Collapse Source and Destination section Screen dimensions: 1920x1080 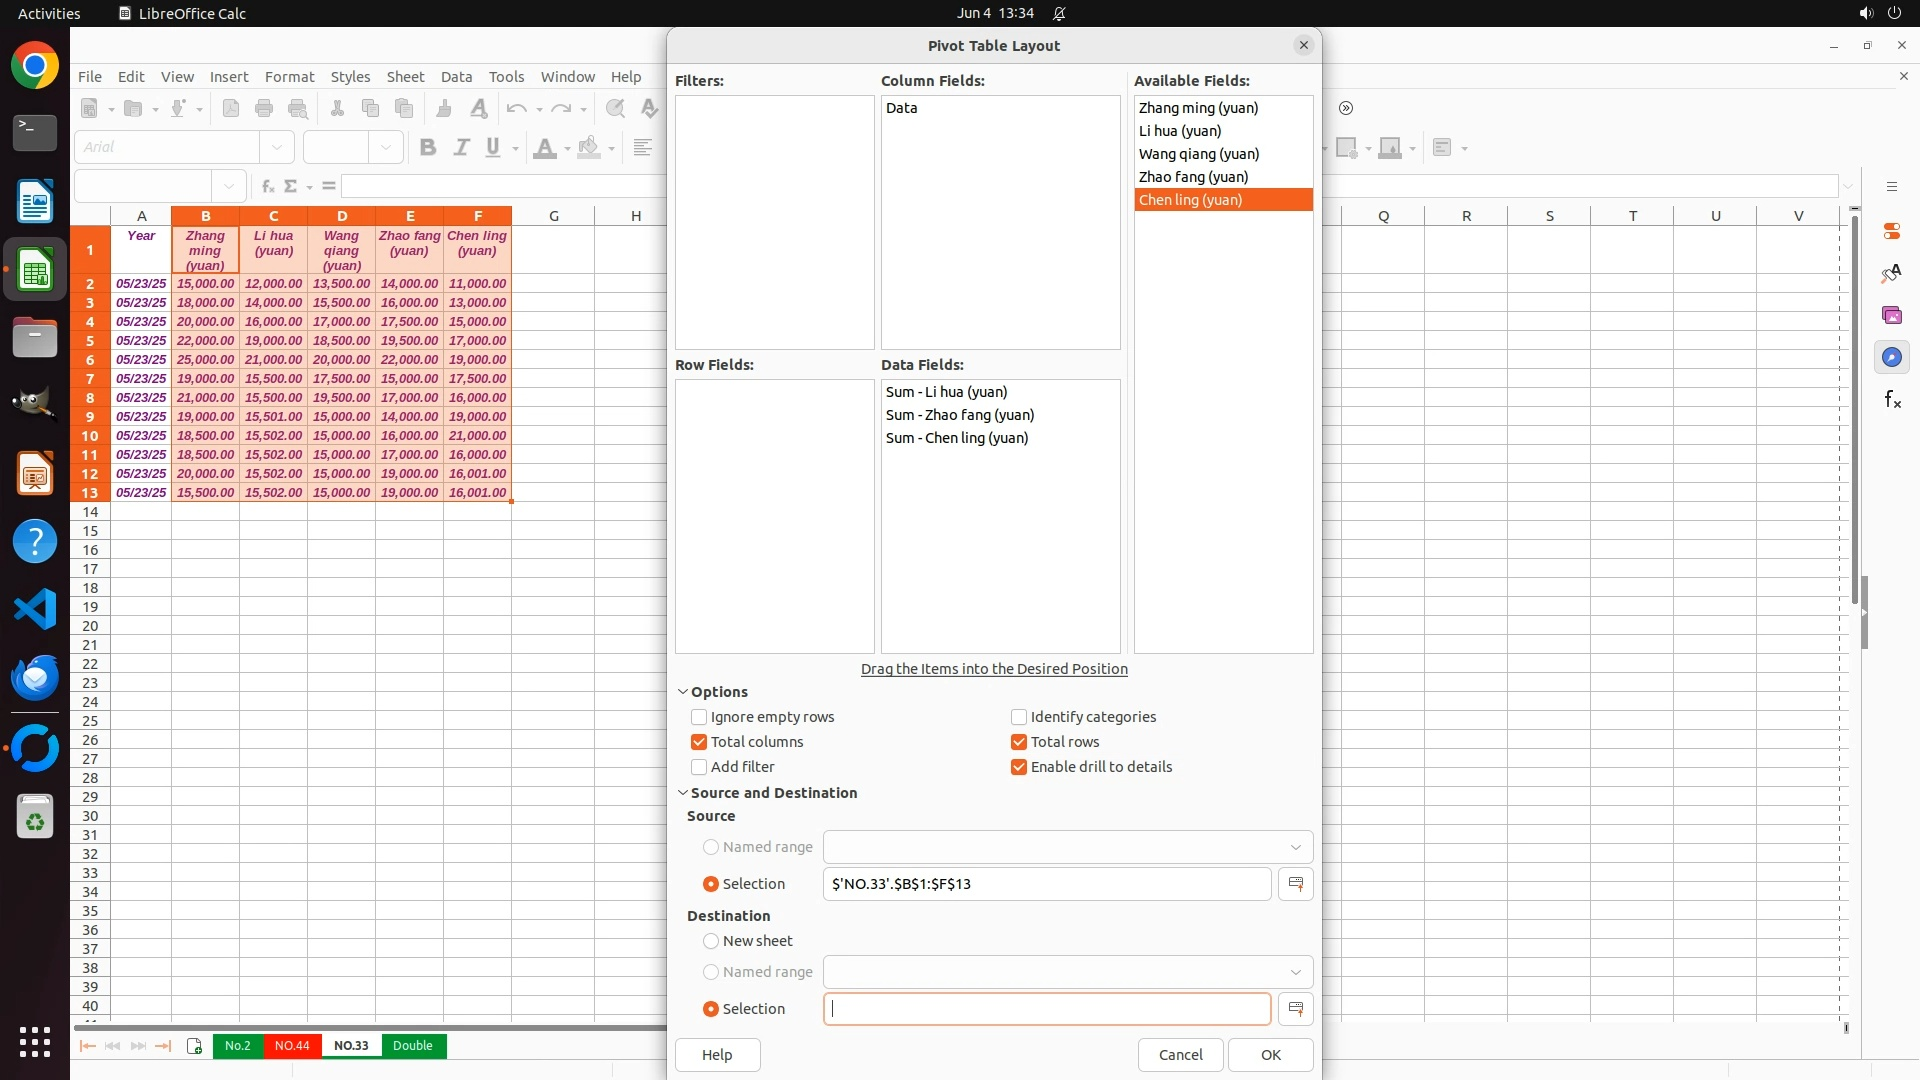click(x=683, y=793)
